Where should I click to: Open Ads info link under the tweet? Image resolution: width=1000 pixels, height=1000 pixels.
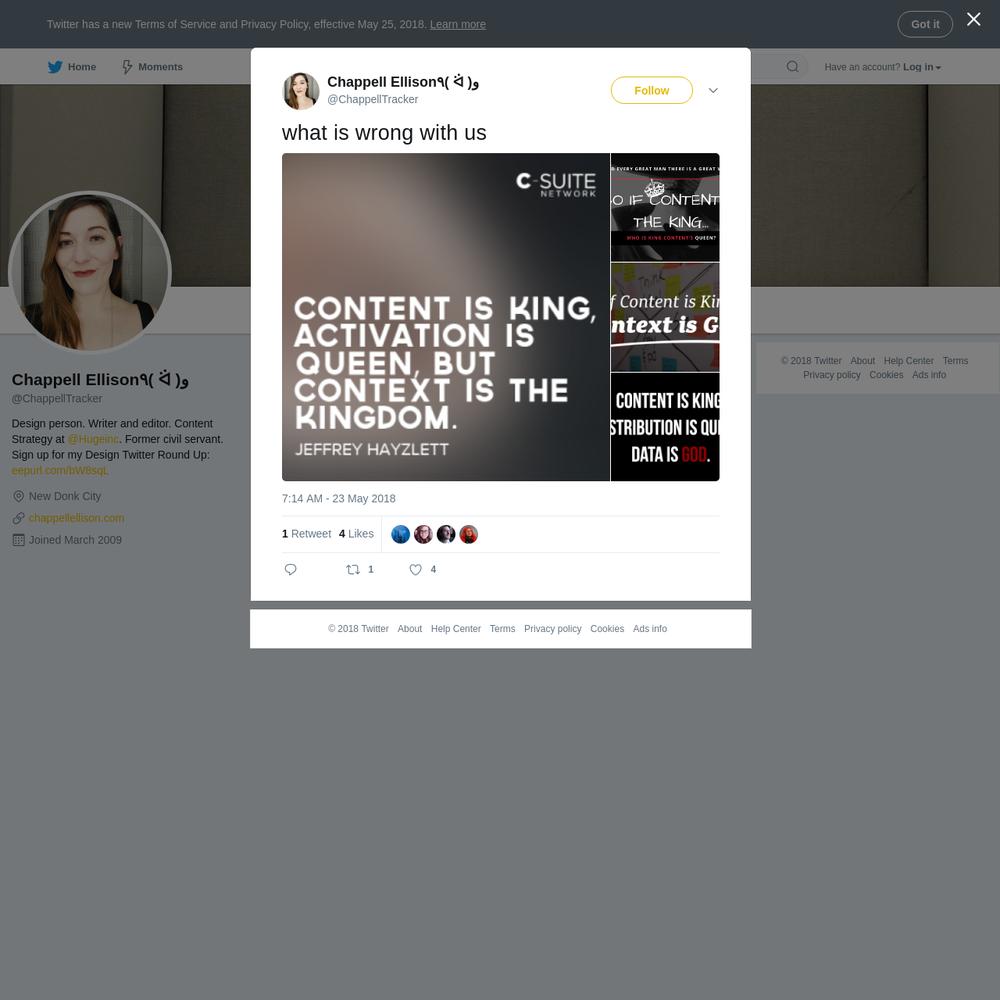[650, 629]
